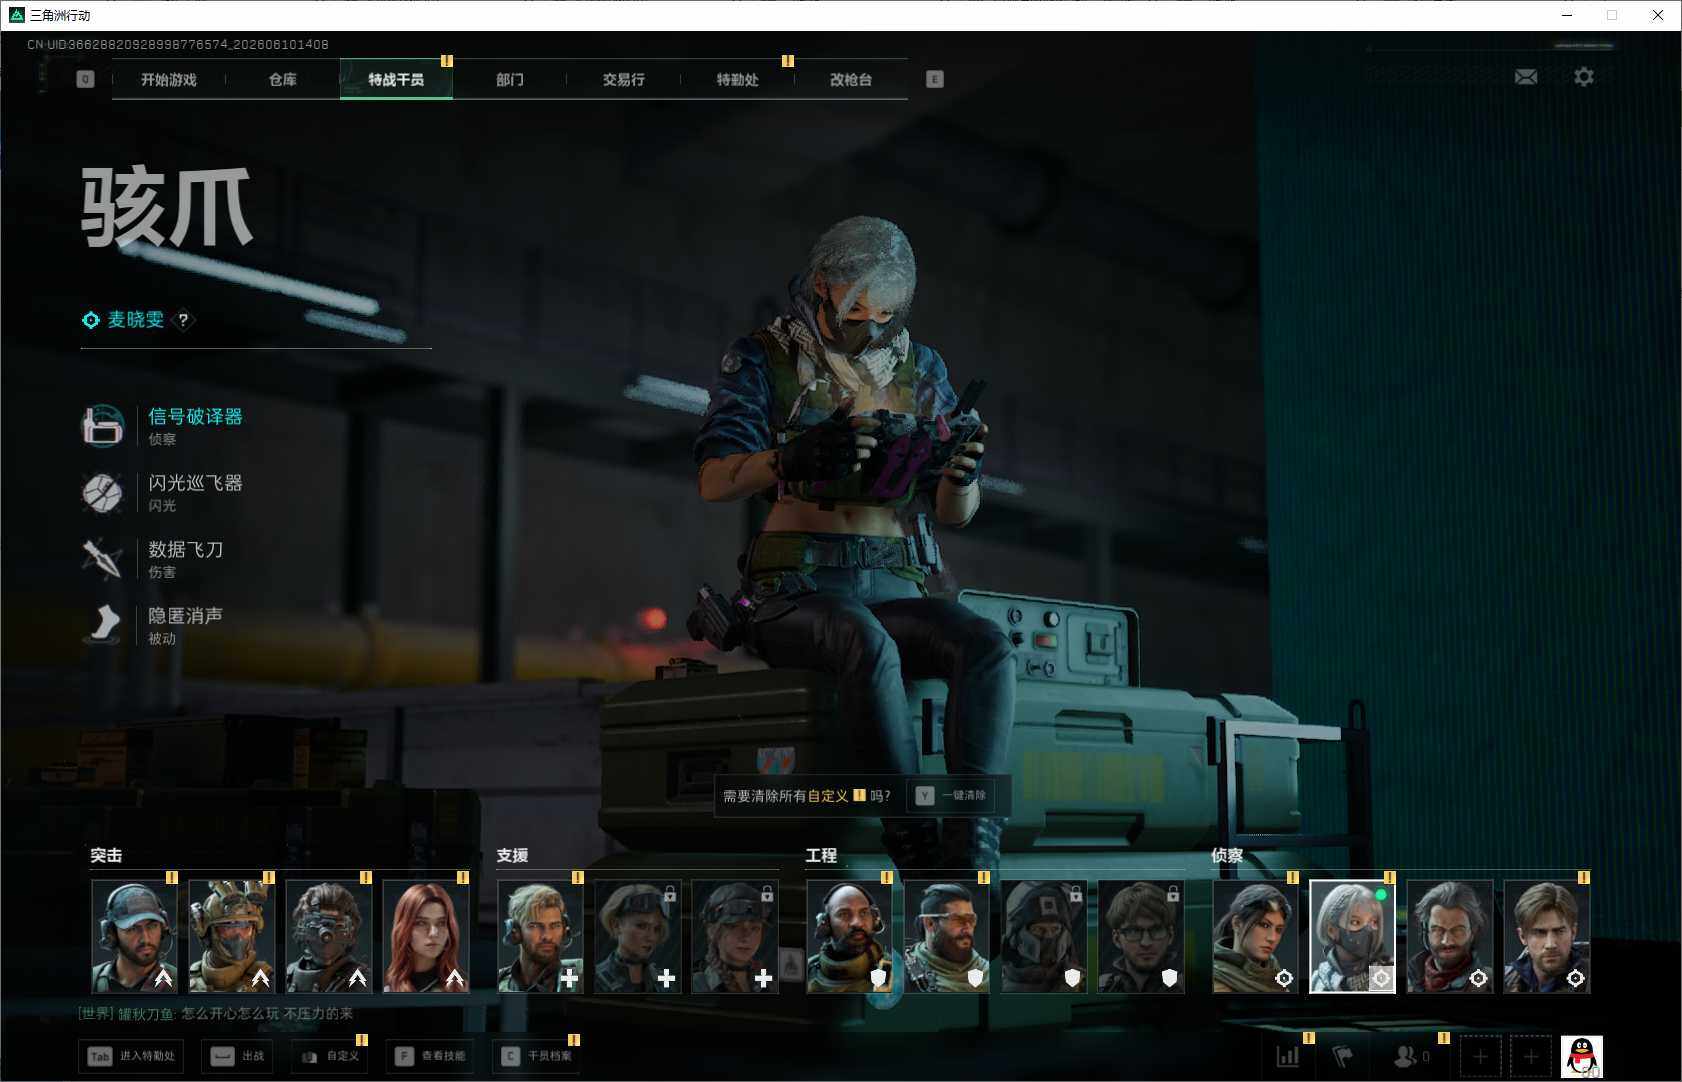The height and width of the screenshot is (1082, 1682).
Task: Click the 隐匿消声 passive skill icon
Action: (x=102, y=625)
